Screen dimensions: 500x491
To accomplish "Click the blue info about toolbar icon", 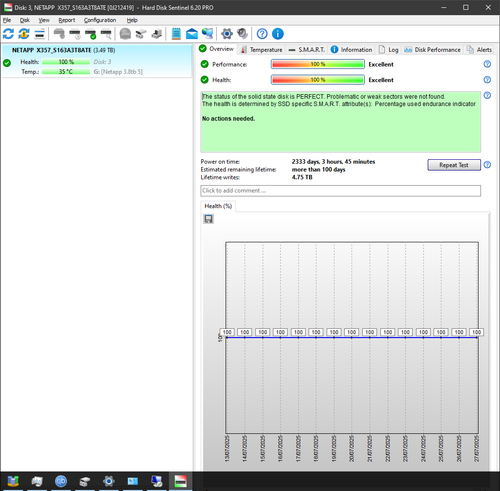I will click(x=278, y=34).
